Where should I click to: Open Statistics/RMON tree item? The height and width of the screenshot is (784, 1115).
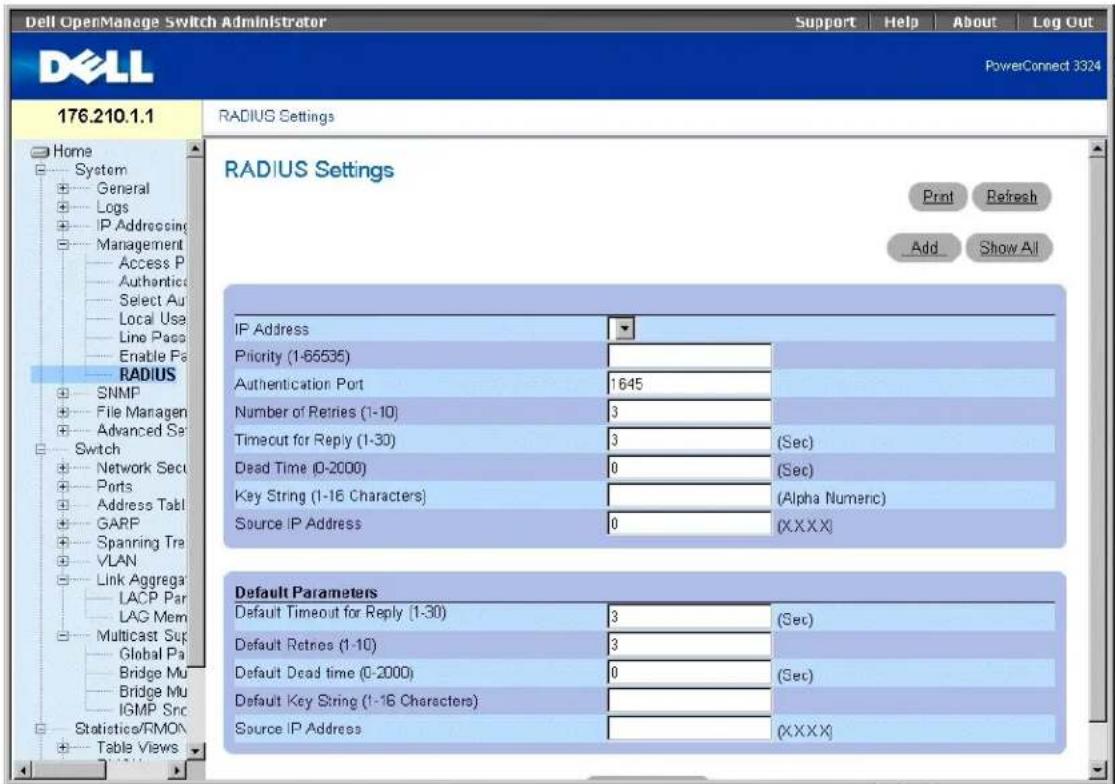click(130, 729)
